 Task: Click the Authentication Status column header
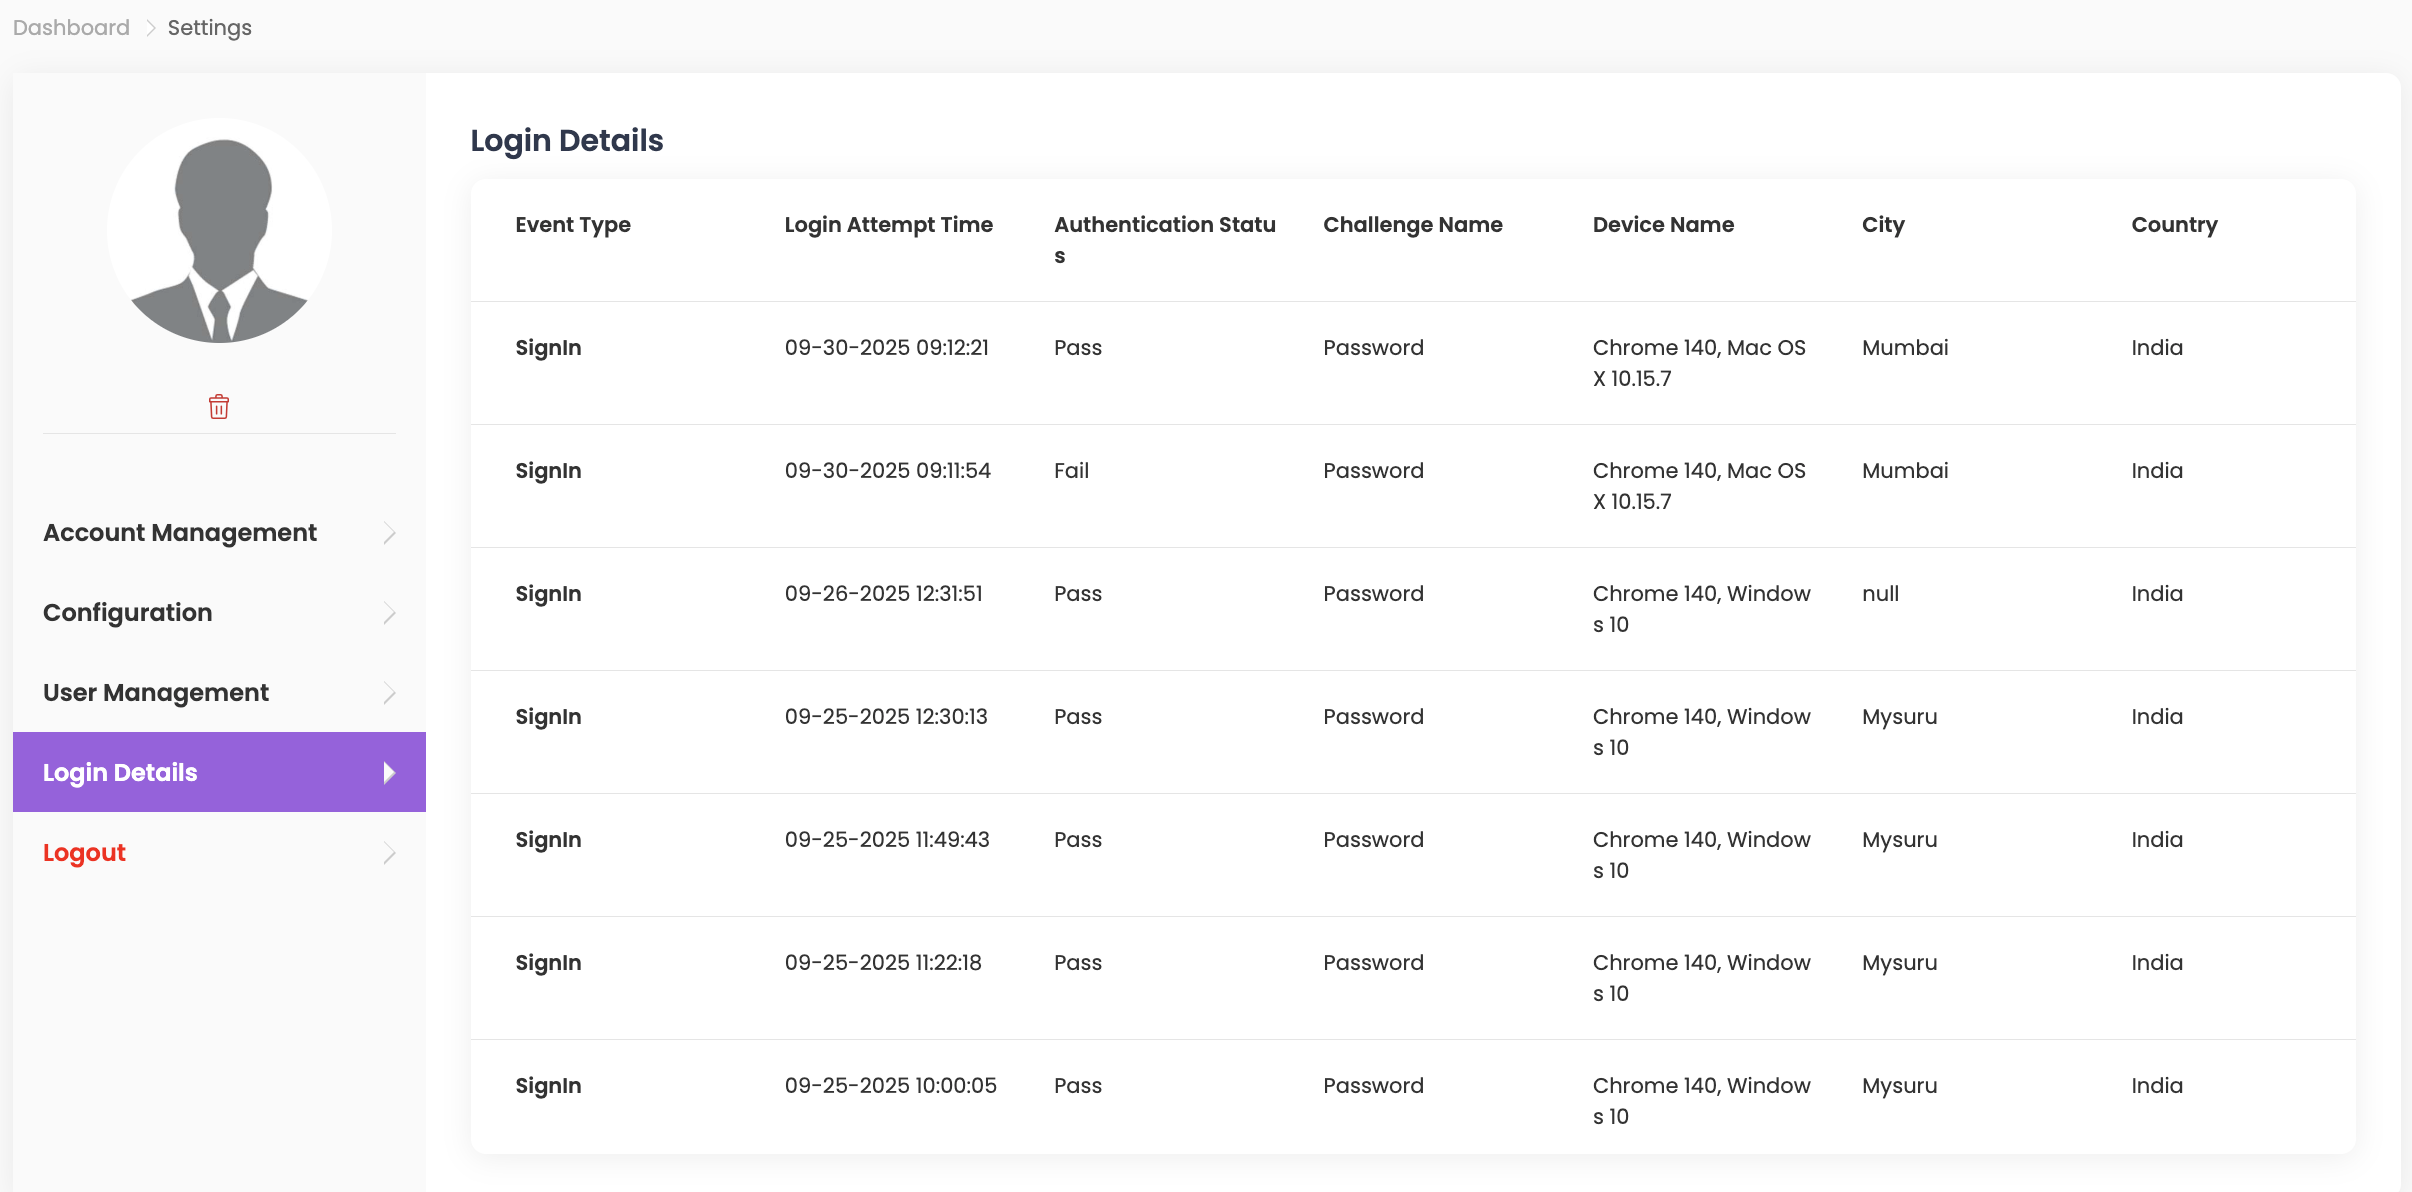point(1164,238)
